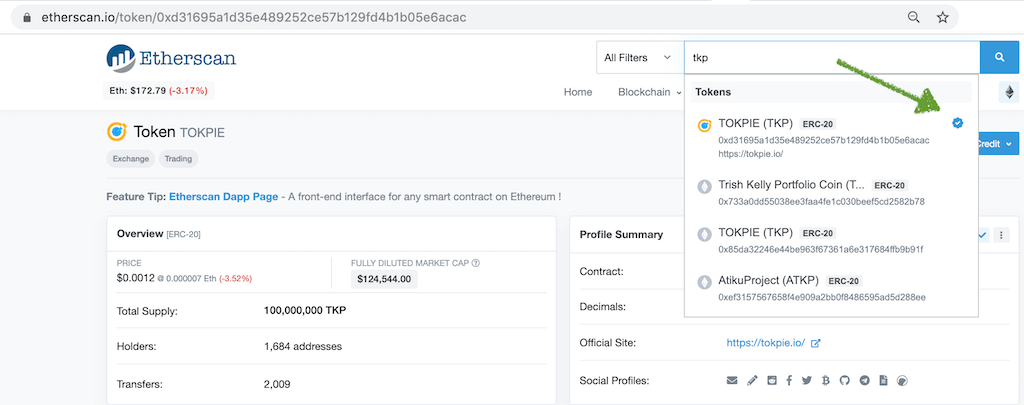Screen dimensions: 1024x405
Task: Open the Reddit social profile icon
Action: coord(772,380)
